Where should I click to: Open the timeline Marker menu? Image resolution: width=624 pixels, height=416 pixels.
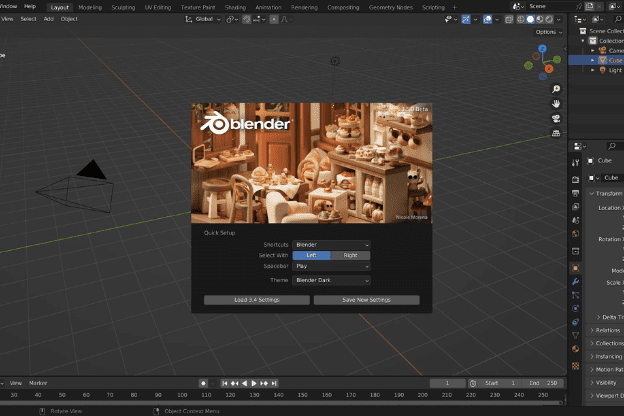pyautogui.click(x=38, y=383)
